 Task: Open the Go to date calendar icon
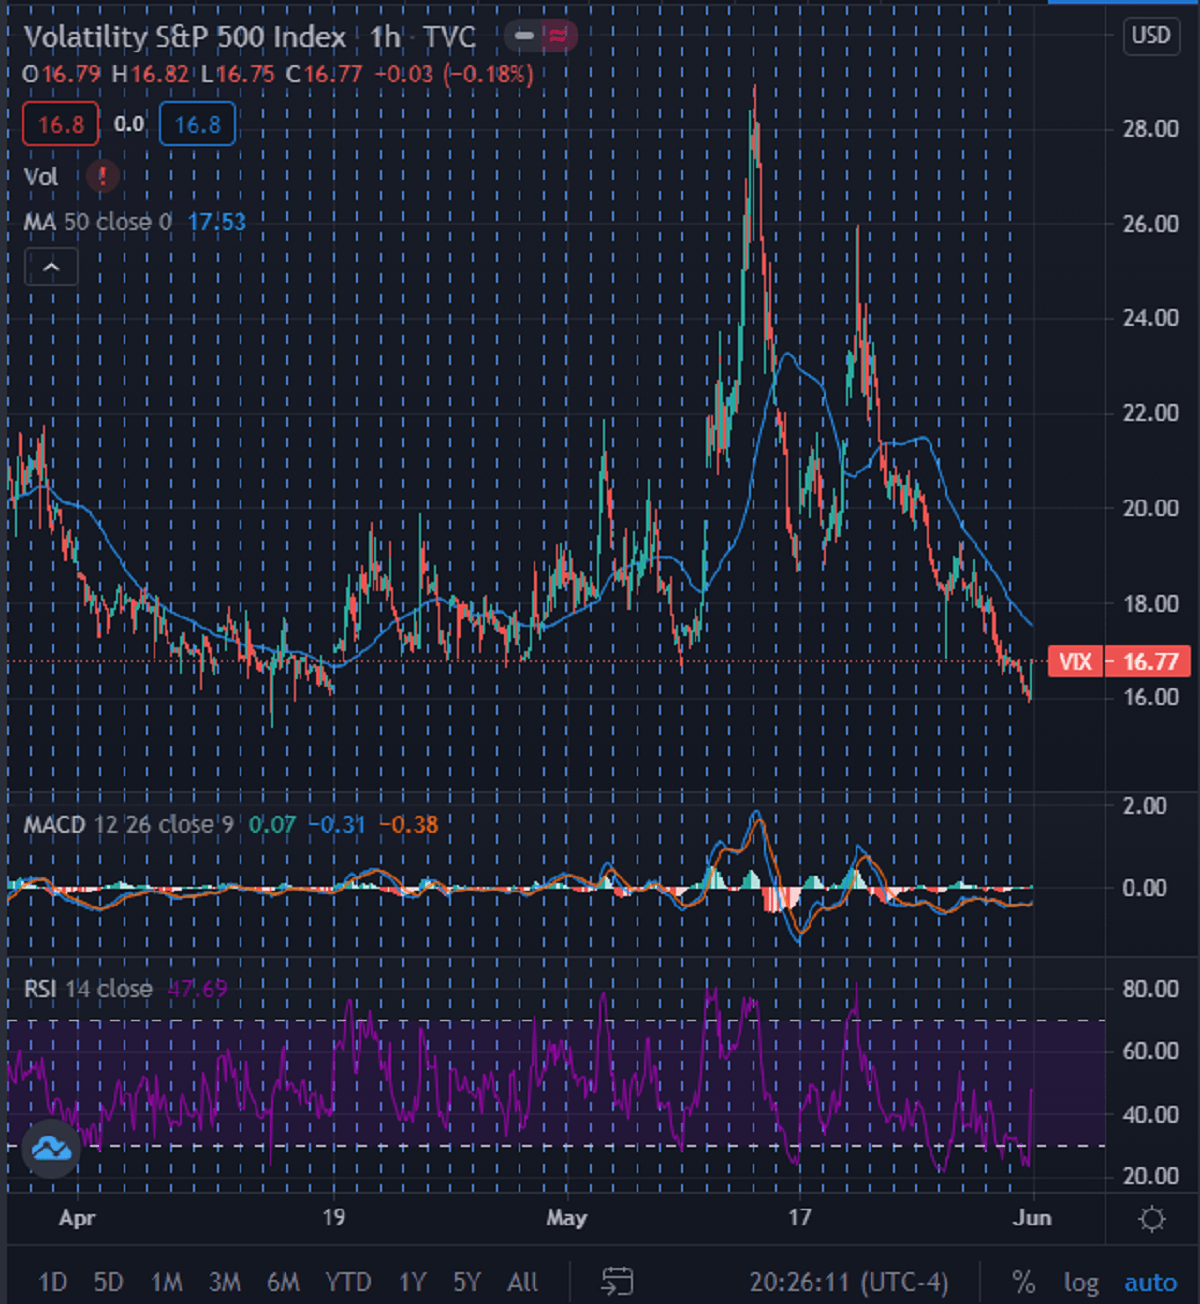(617, 1281)
